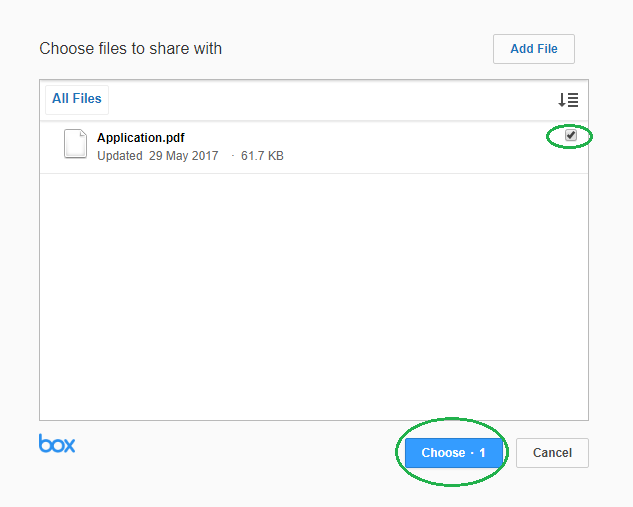This screenshot has height=507, width=633.
Task: Click the Choose files to share with heading
Action: (x=130, y=48)
